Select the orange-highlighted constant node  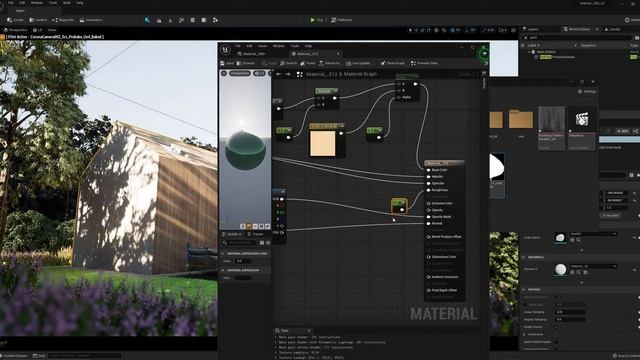(399, 206)
